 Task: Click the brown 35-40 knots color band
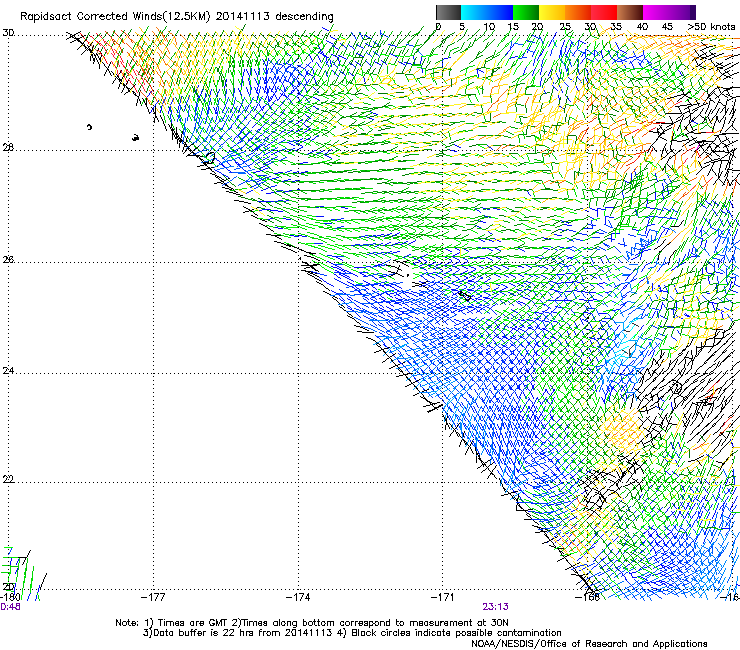(x=630, y=12)
